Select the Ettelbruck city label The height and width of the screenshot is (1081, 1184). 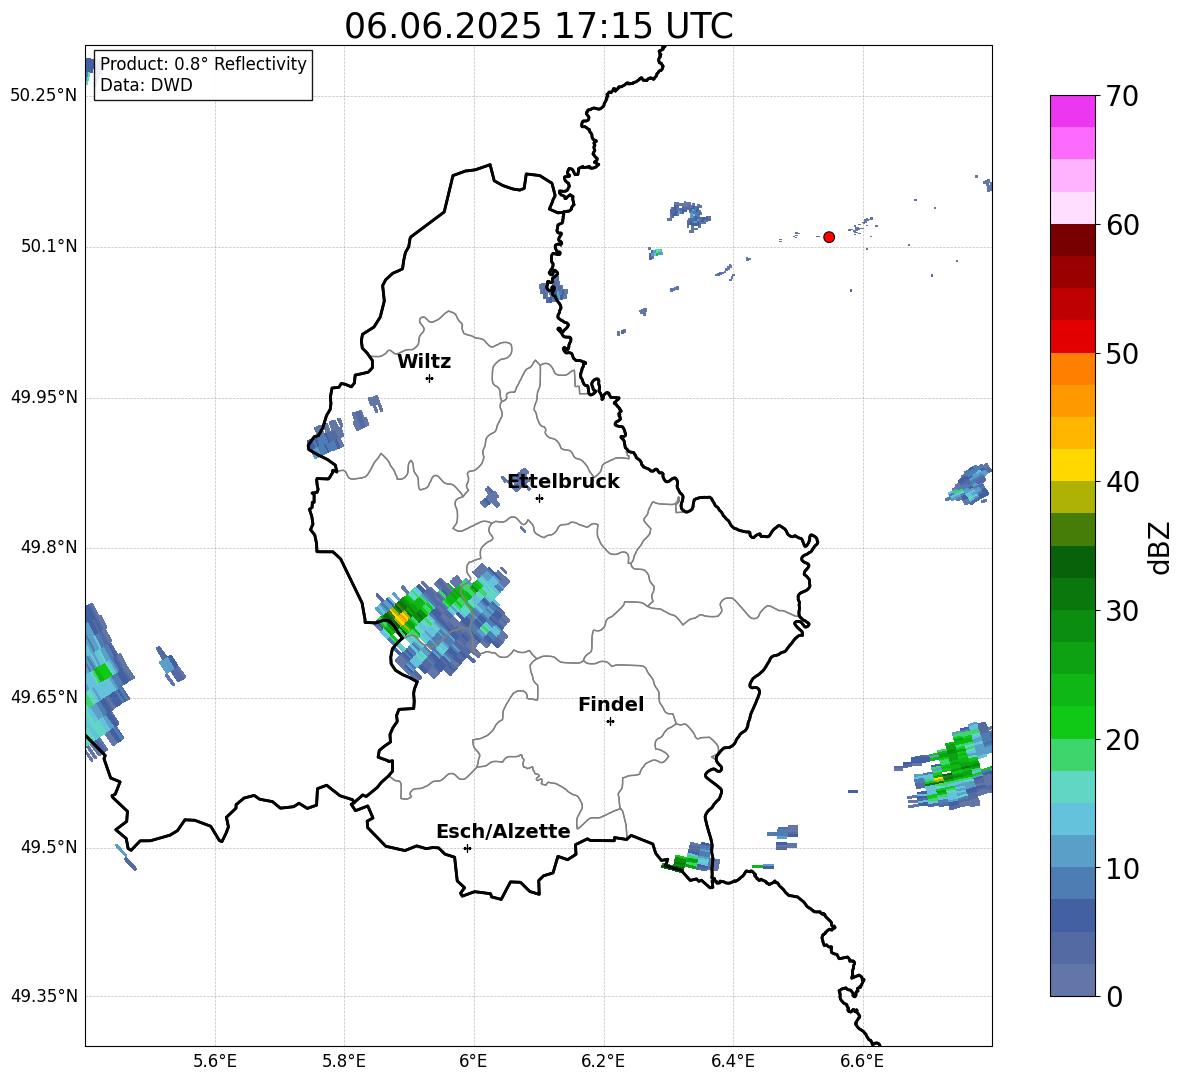pos(563,482)
